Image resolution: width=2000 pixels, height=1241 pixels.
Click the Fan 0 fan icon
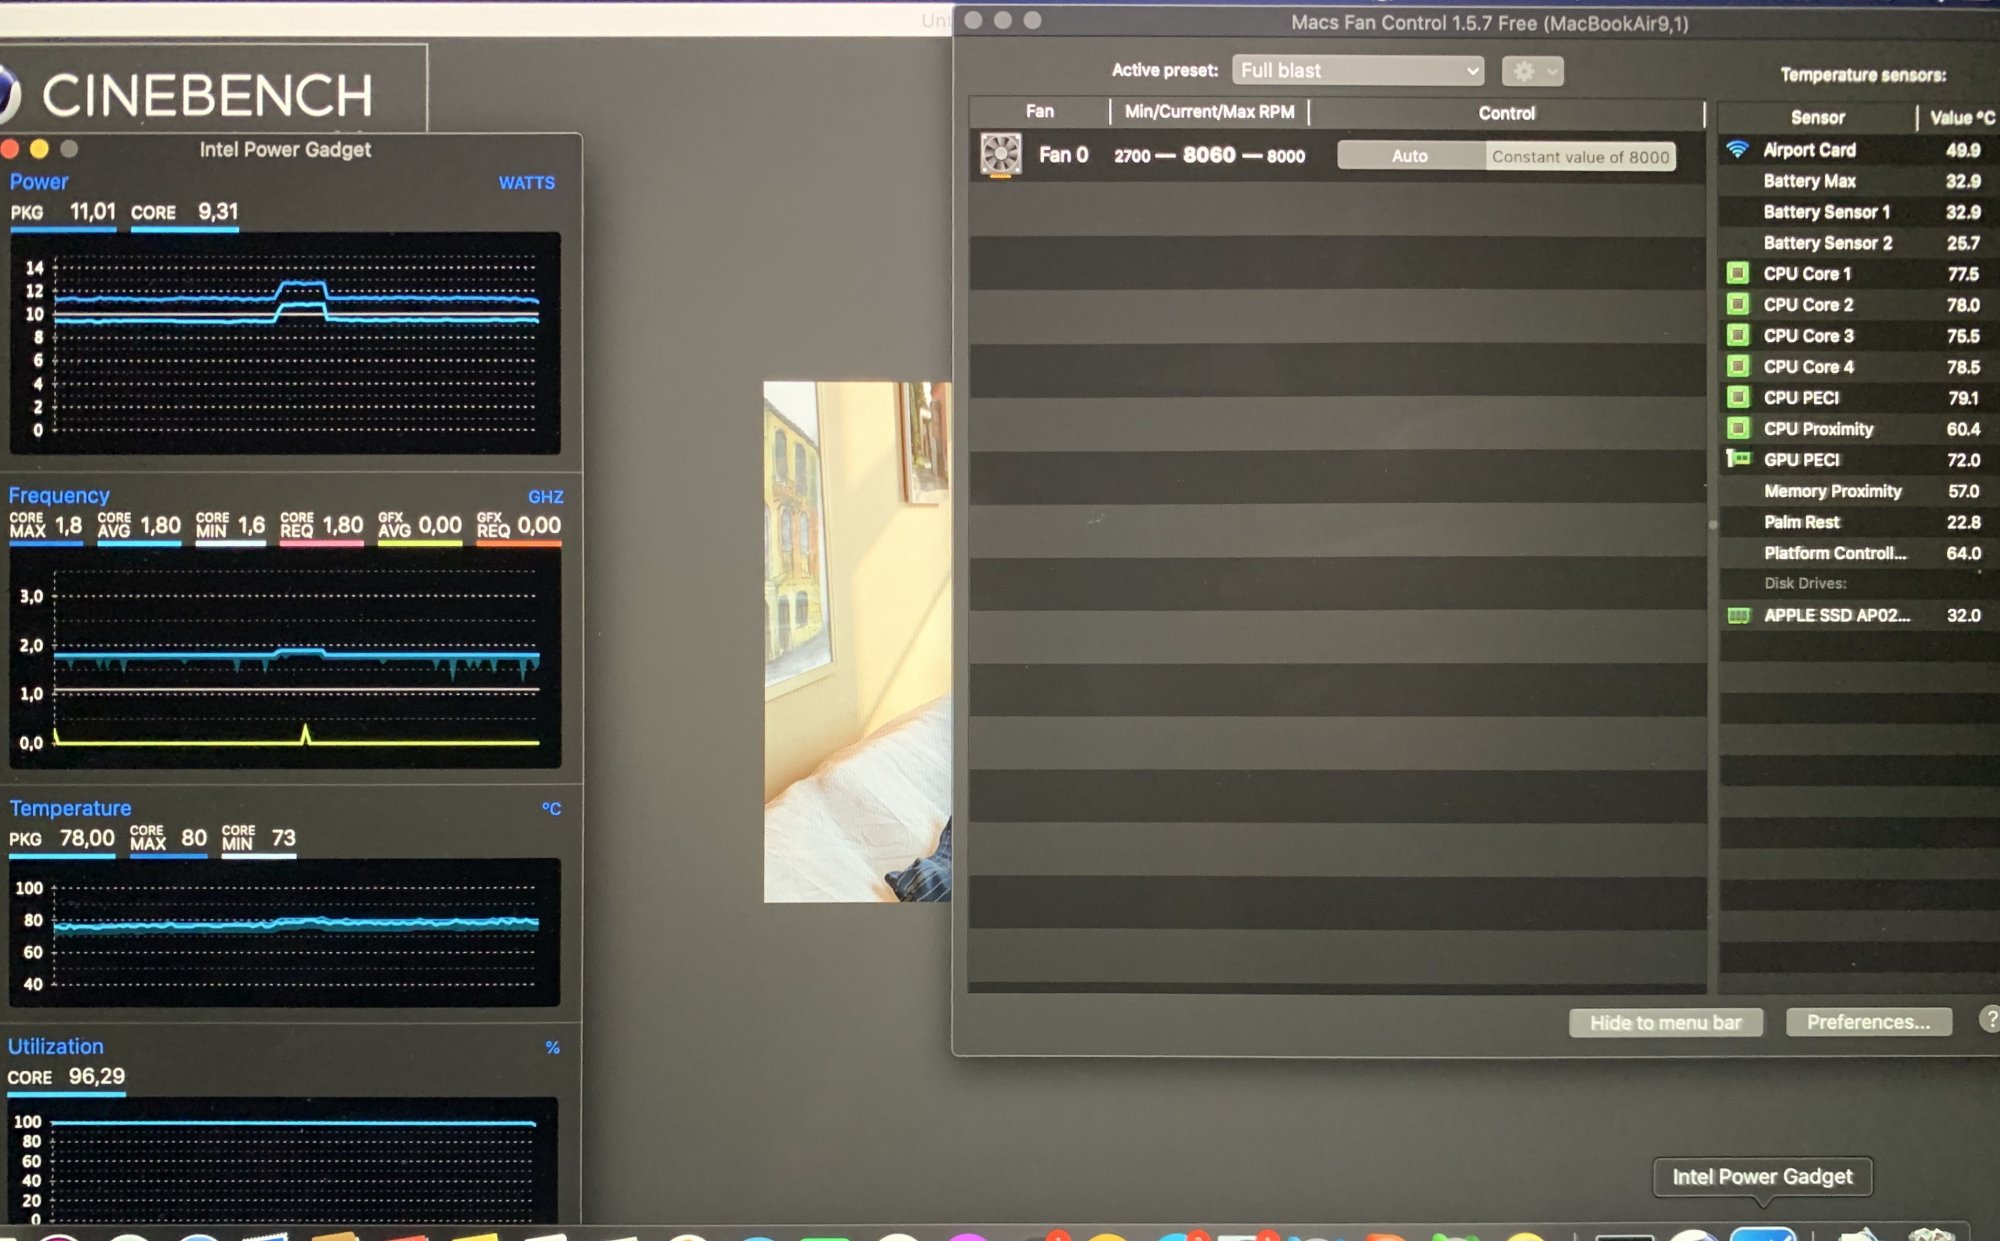(1000, 155)
